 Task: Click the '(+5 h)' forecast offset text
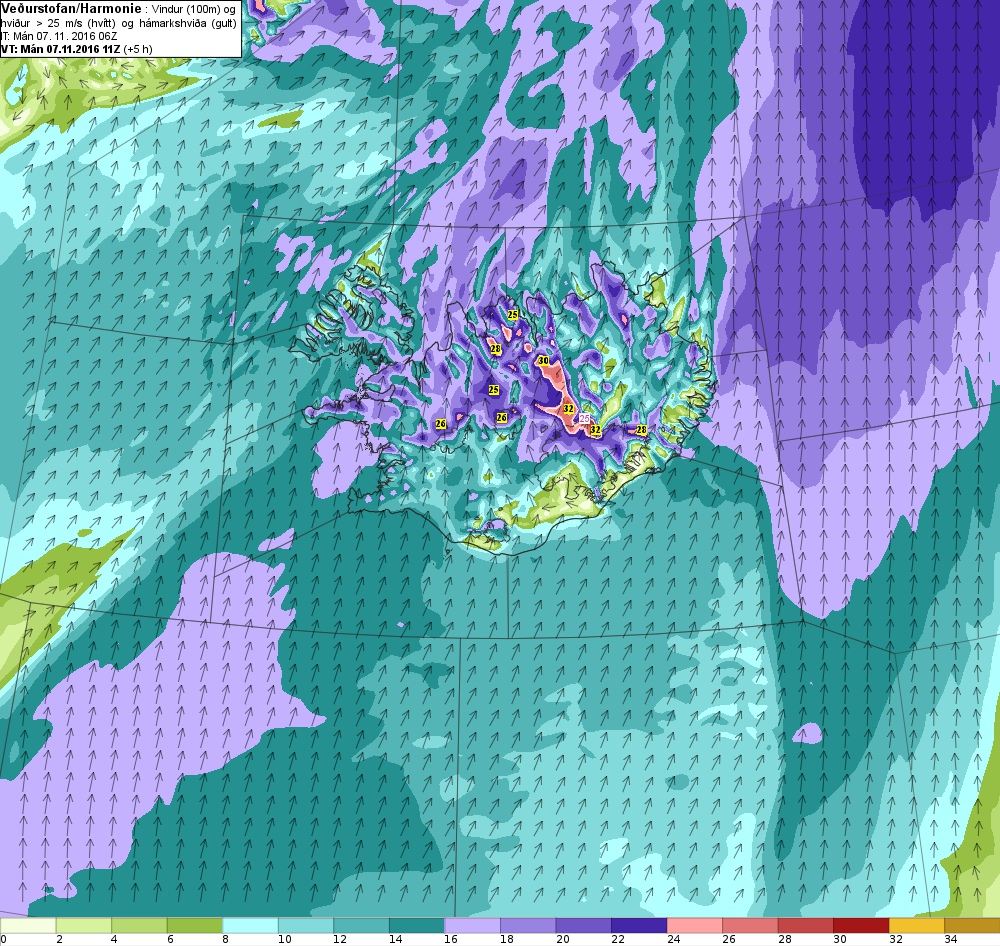click(x=138, y=49)
